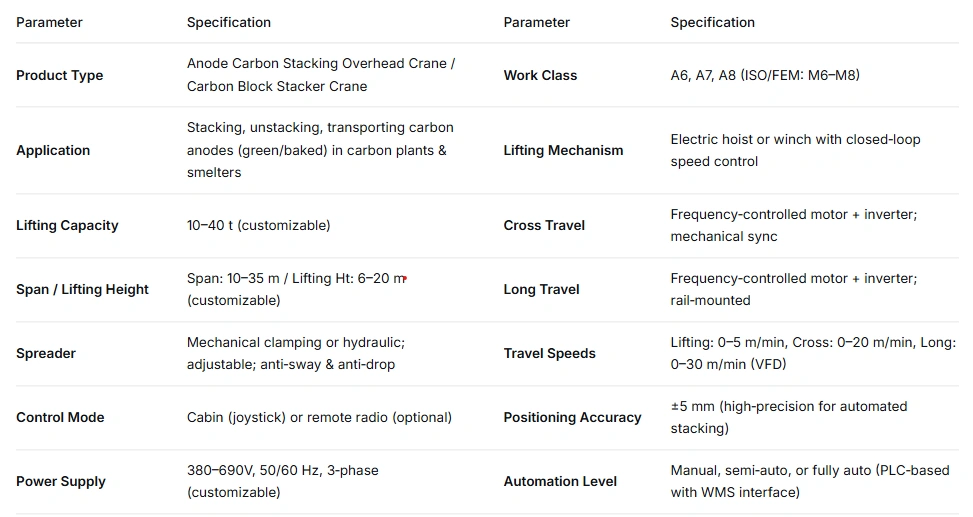Click the Product Type row label
973x517 pixels.
pos(59,75)
